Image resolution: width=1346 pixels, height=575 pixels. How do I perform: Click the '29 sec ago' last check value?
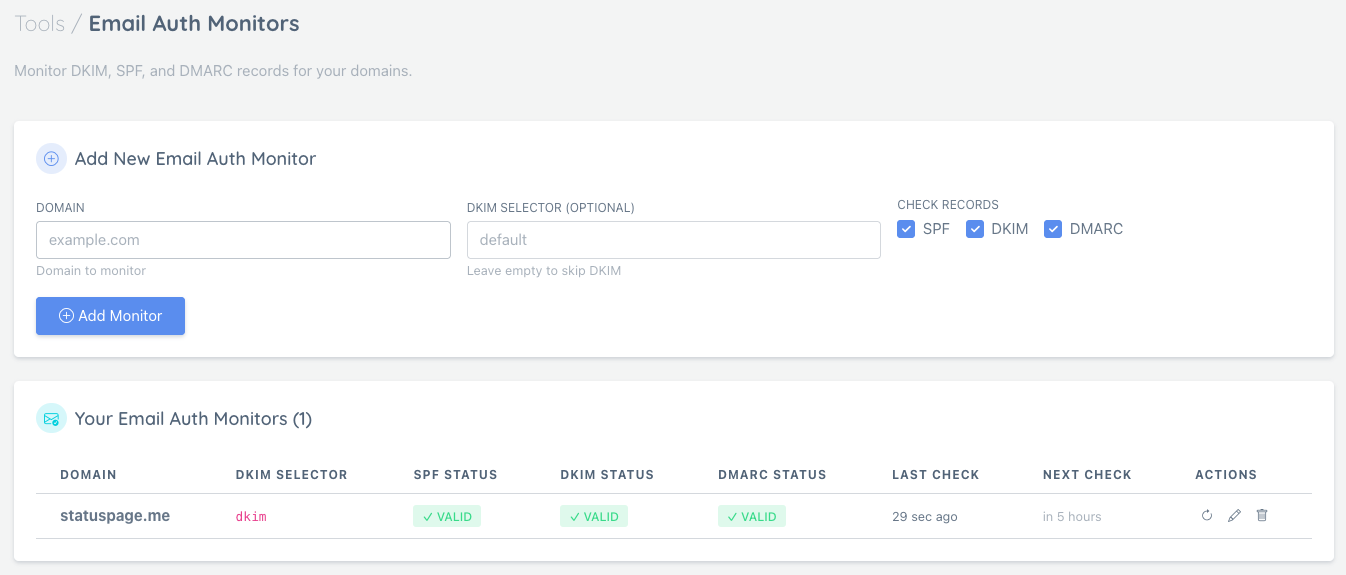click(925, 517)
